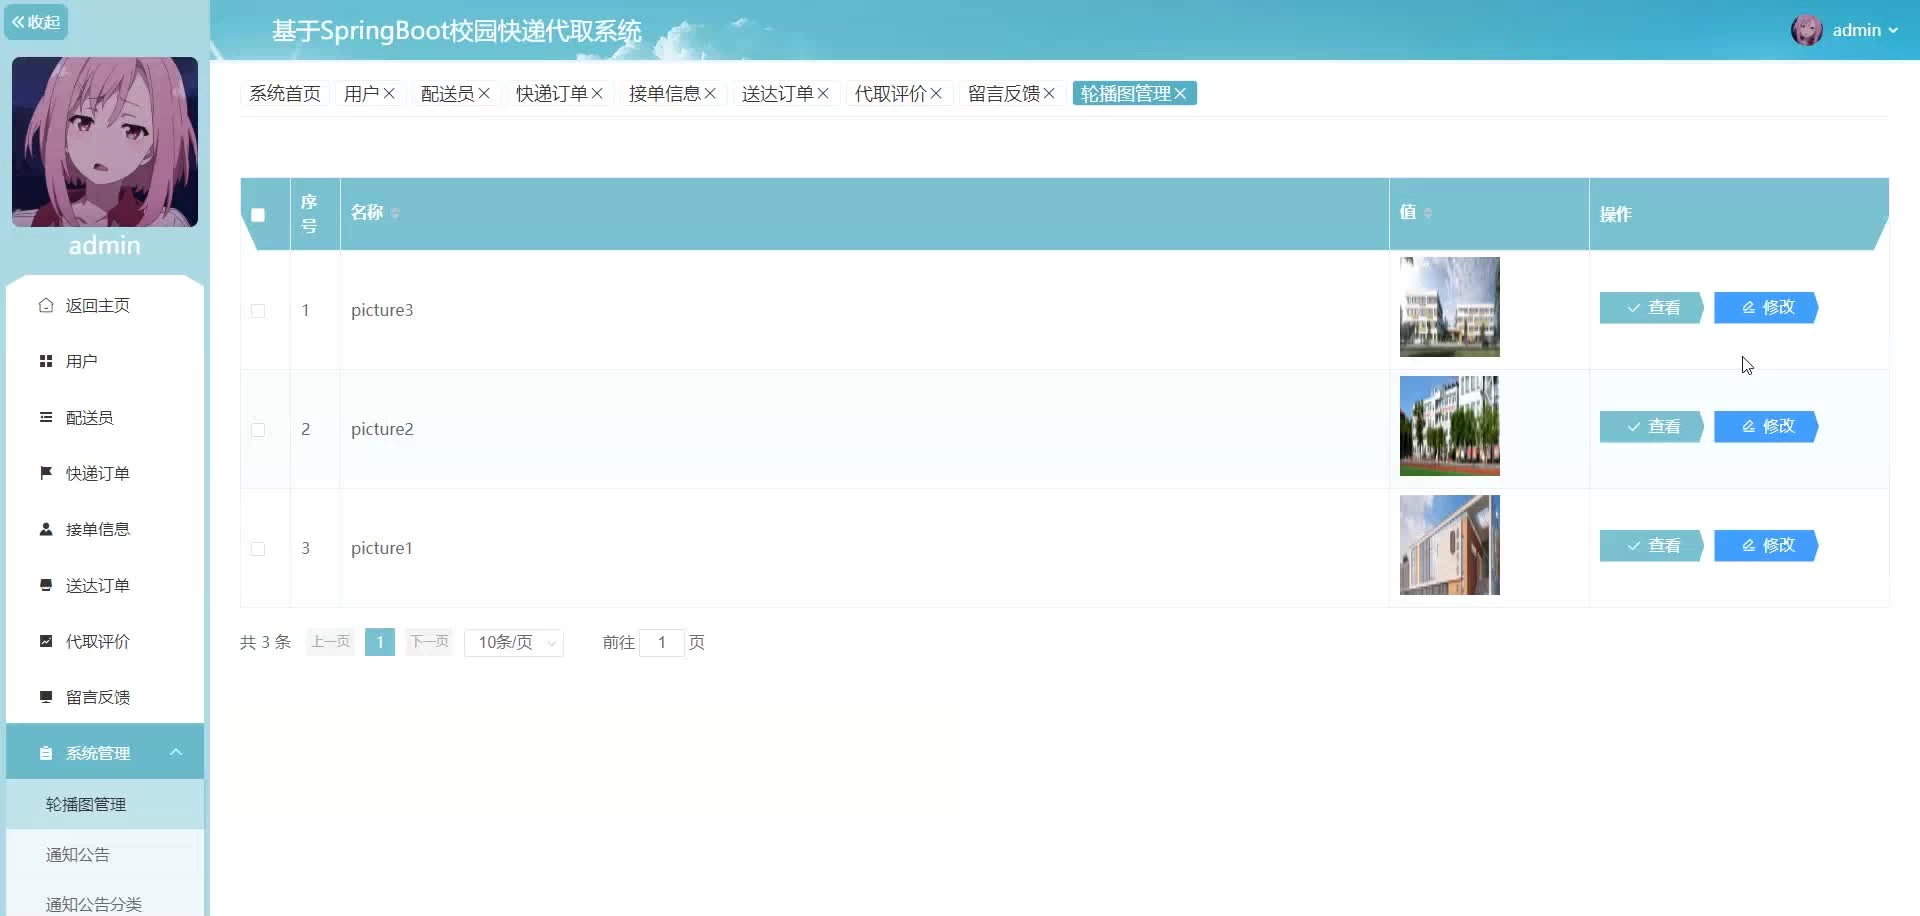Check the picture2 row checkbox
Screen dimensions: 1920x916
tap(258, 430)
